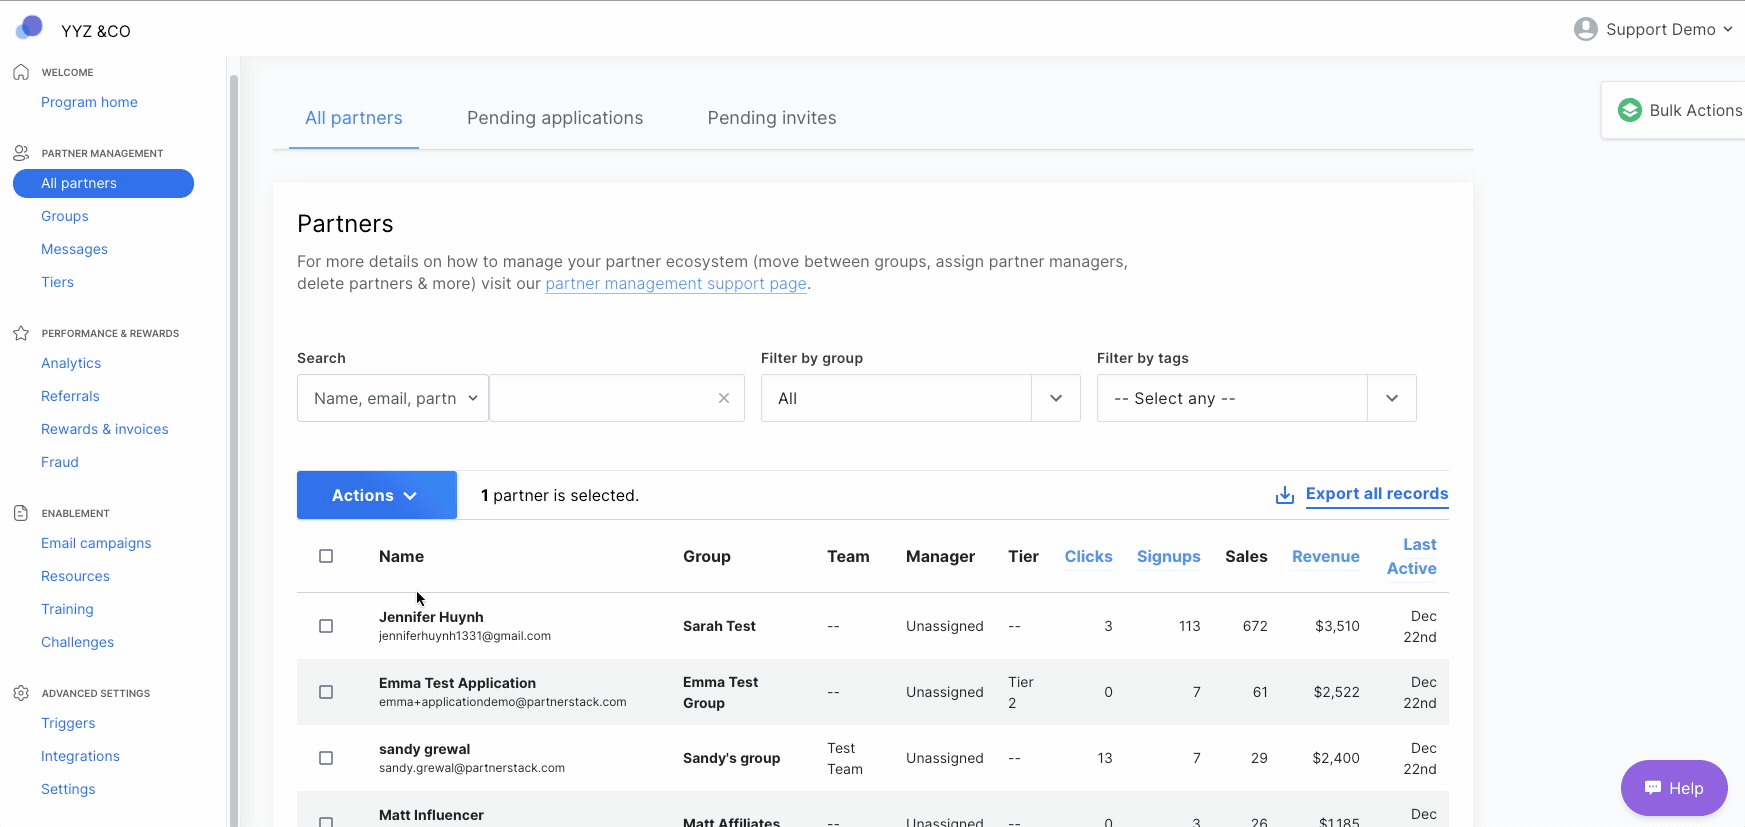
Task: Sort table by Signups column
Action: point(1168,556)
